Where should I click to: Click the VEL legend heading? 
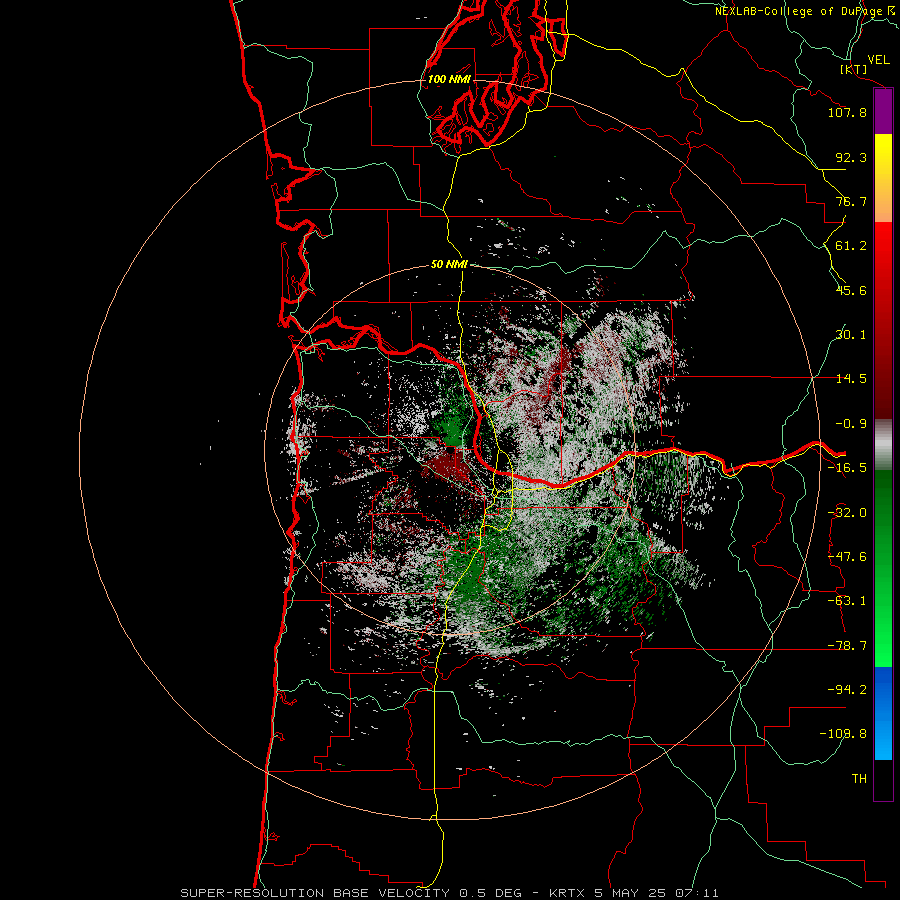point(878,60)
